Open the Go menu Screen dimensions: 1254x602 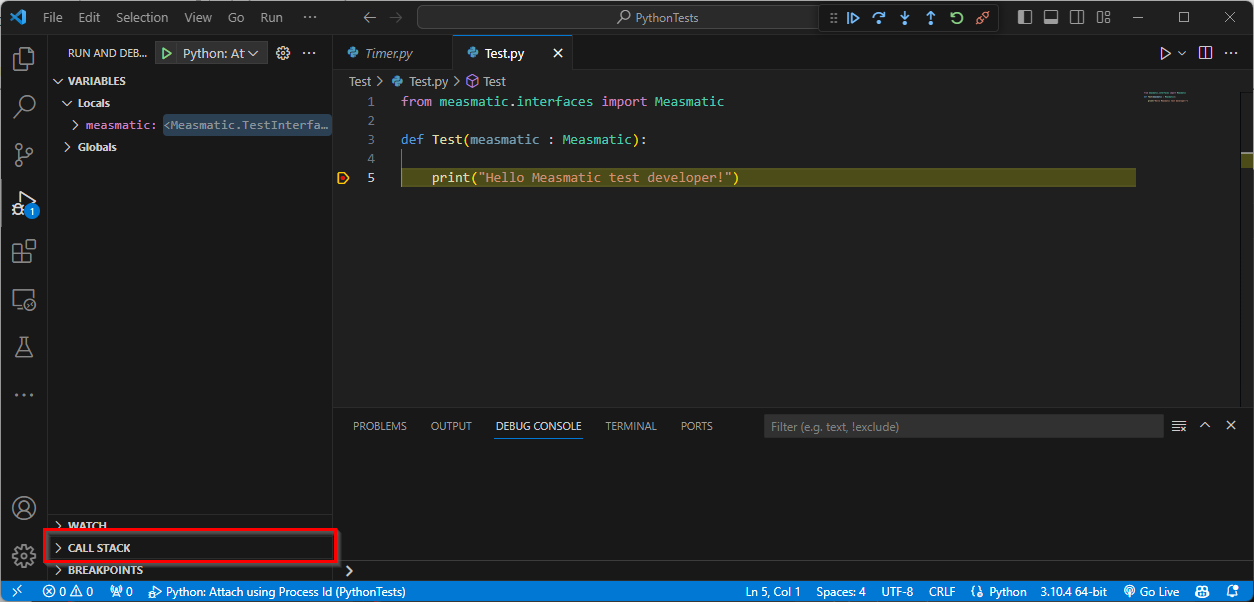click(236, 17)
